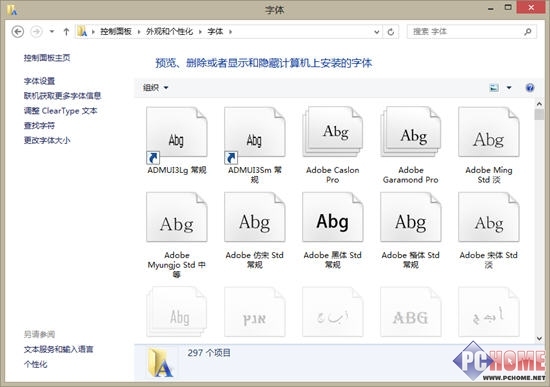Expand chevron after 控制面板 breadcrumb
Image resolution: width=550 pixels, height=387 pixels.
click(139, 32)
